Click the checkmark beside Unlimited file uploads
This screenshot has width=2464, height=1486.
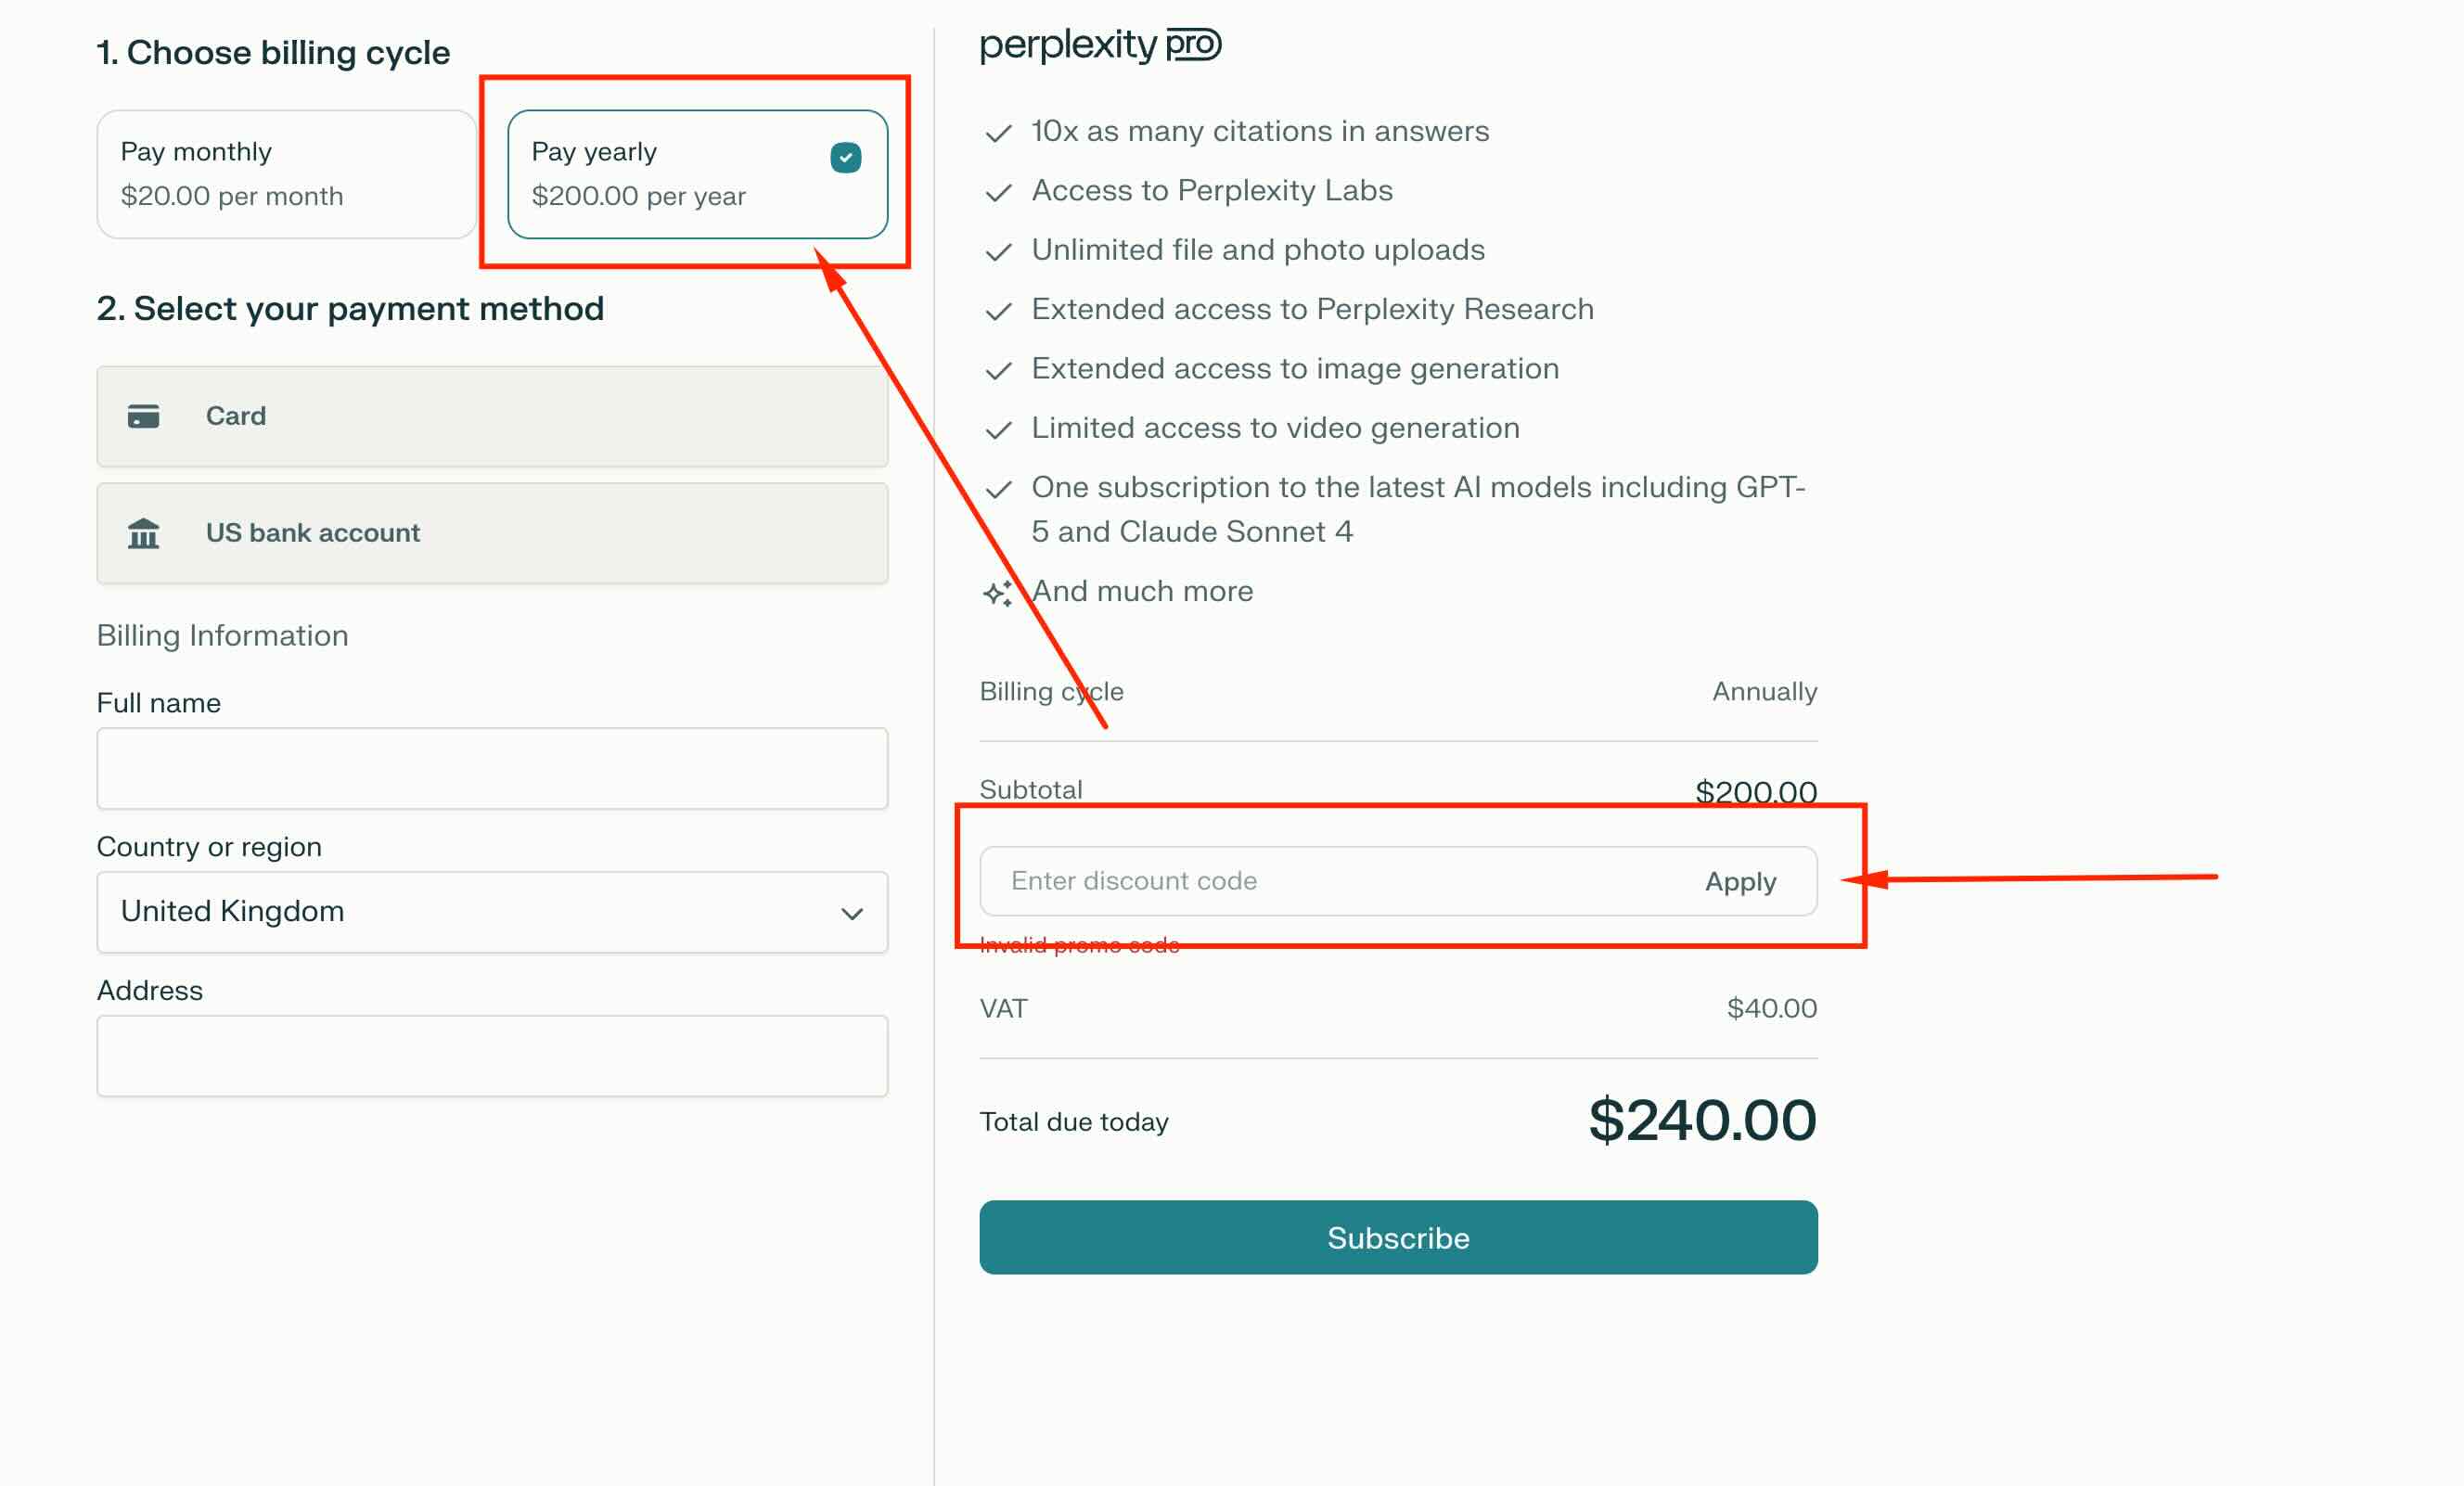pyautogui.click(x=998, y=252)
